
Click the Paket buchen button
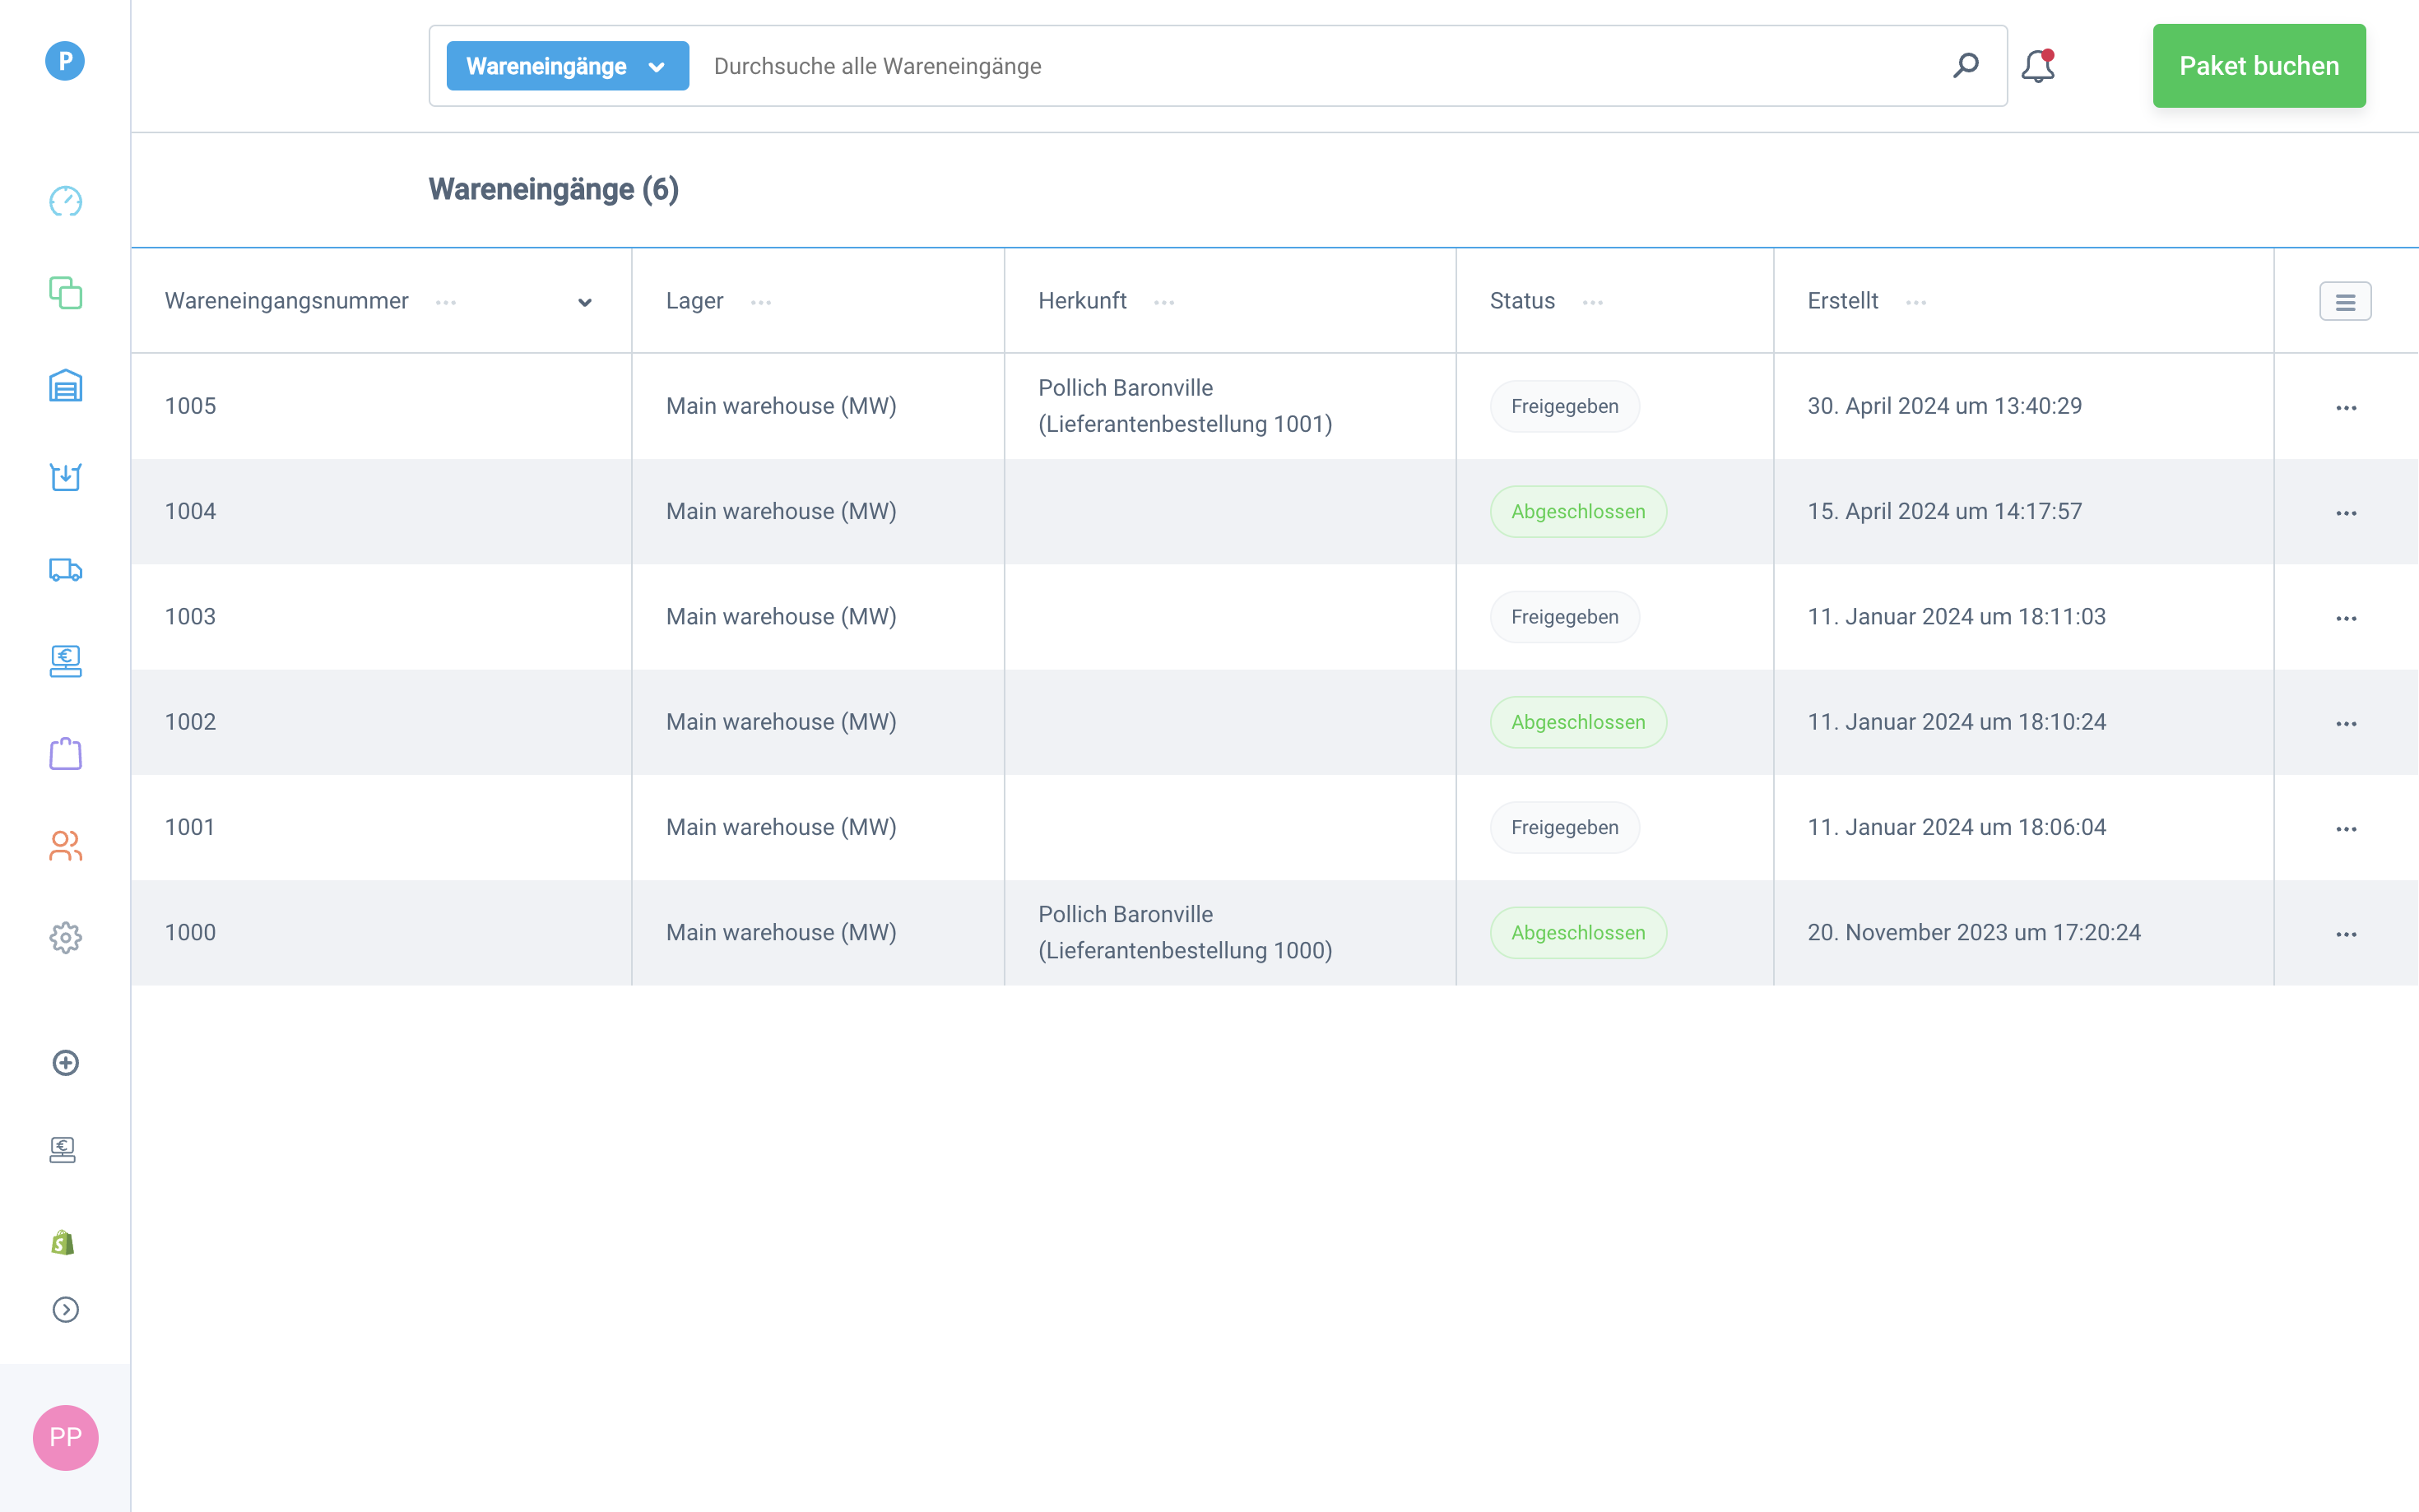(2258, 66)
